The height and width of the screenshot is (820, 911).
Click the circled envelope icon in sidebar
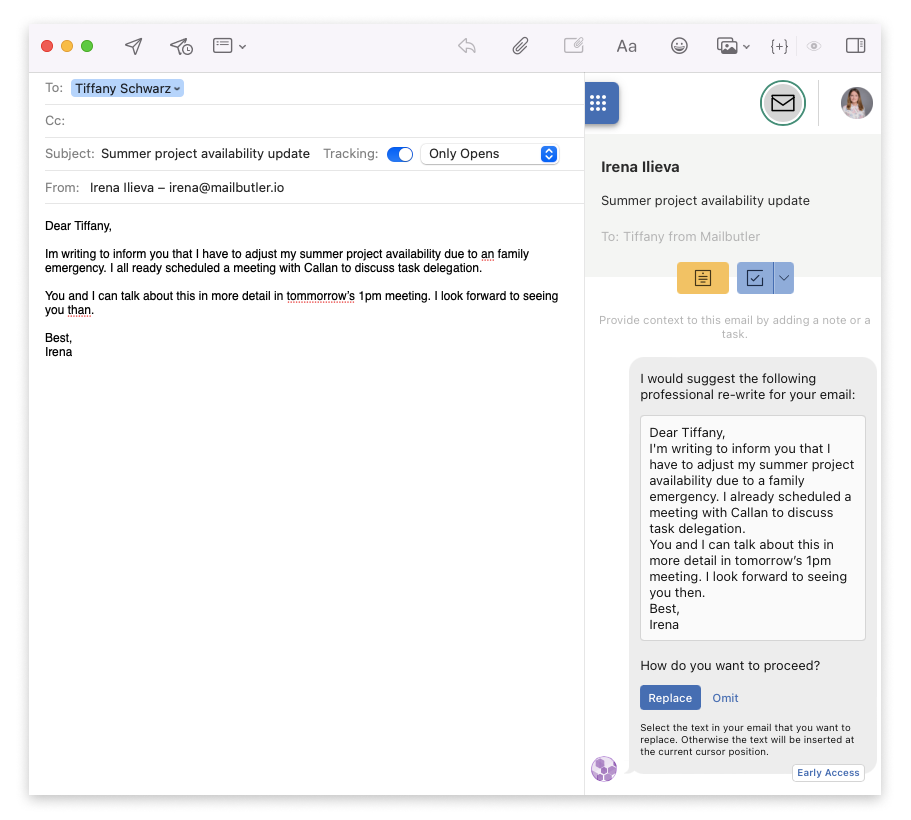(x=783, y=103)
